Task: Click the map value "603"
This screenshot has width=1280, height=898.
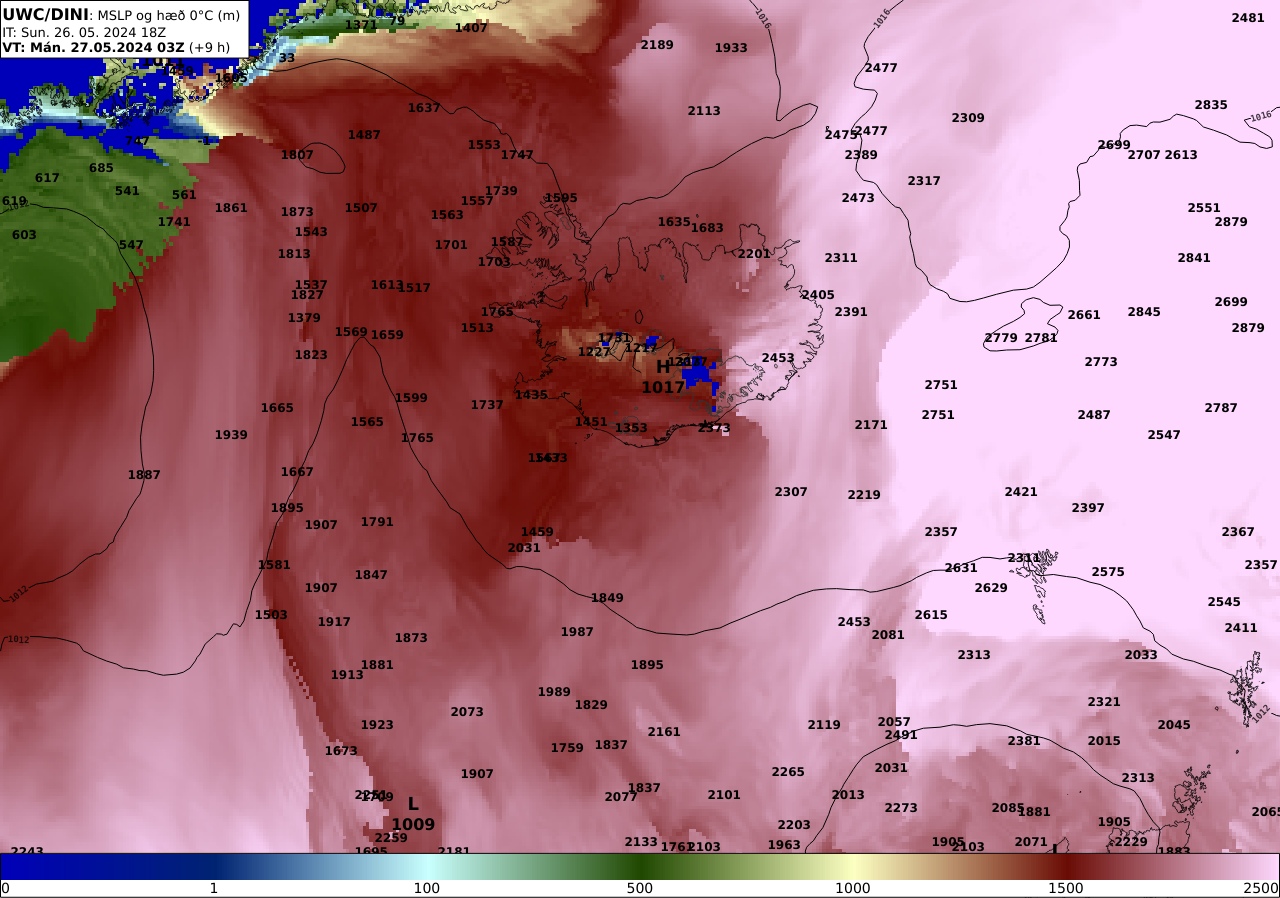Action: point(24,235)
